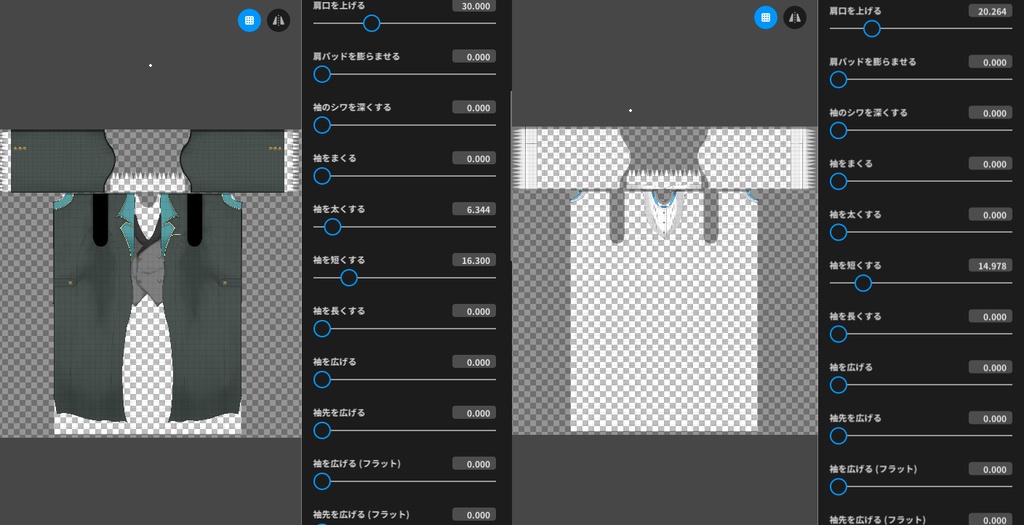
Task: Select 肩パッドを膨らませる value field in green coat panel
Action: [x=474, y=56]
